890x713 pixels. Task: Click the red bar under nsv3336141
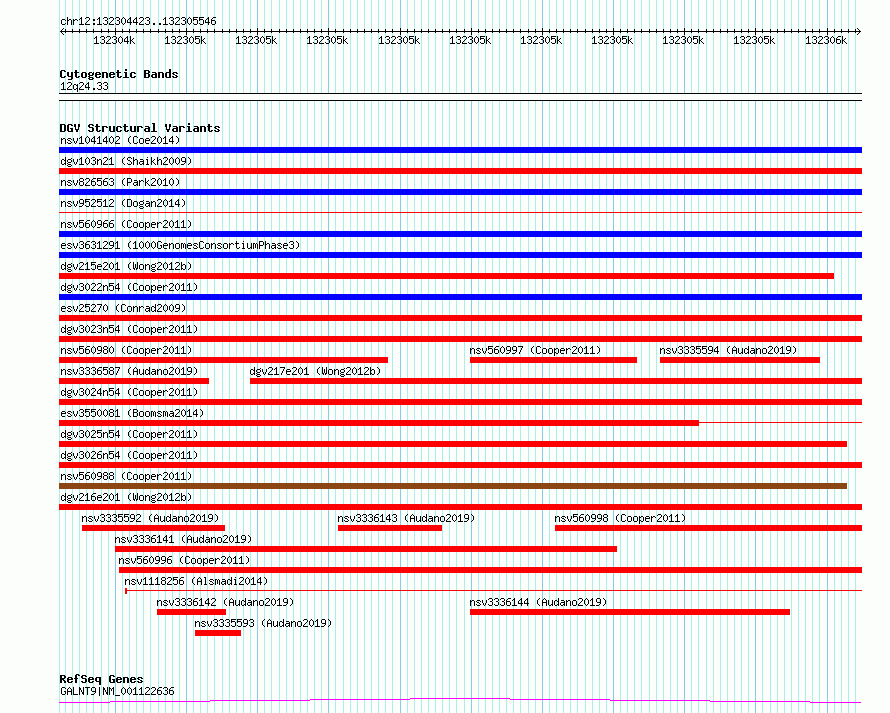(x=366, y=549)
